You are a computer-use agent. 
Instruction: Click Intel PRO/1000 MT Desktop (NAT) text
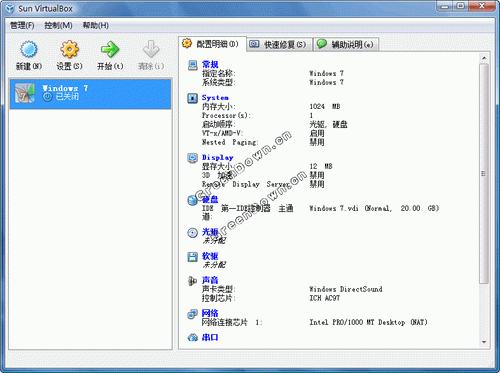[368, 322]
